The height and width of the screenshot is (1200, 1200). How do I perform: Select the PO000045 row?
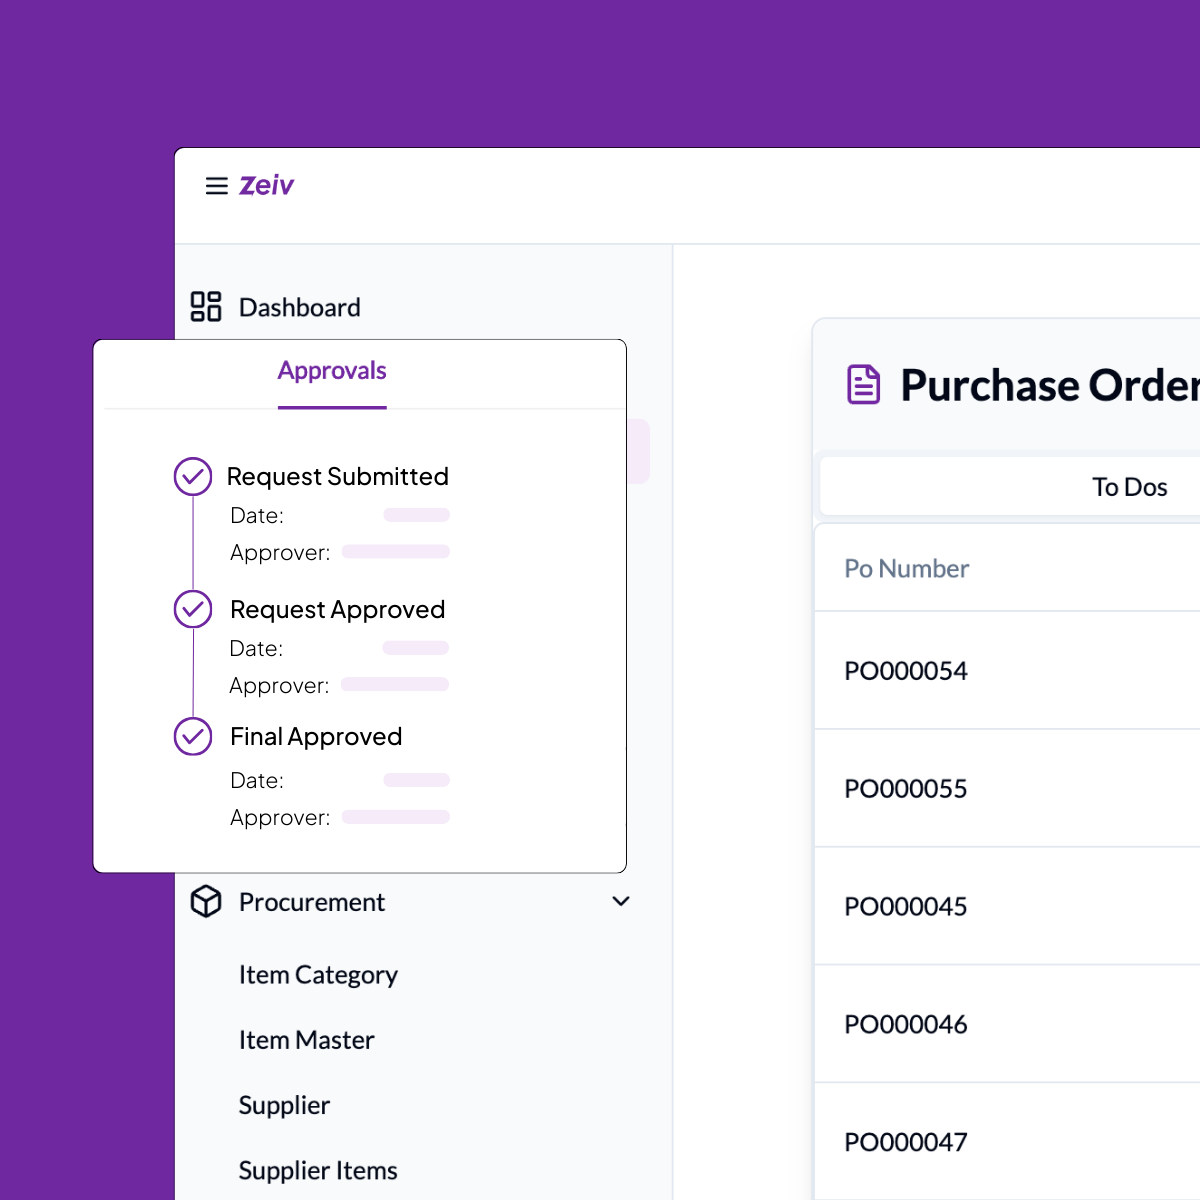point(906,907)
